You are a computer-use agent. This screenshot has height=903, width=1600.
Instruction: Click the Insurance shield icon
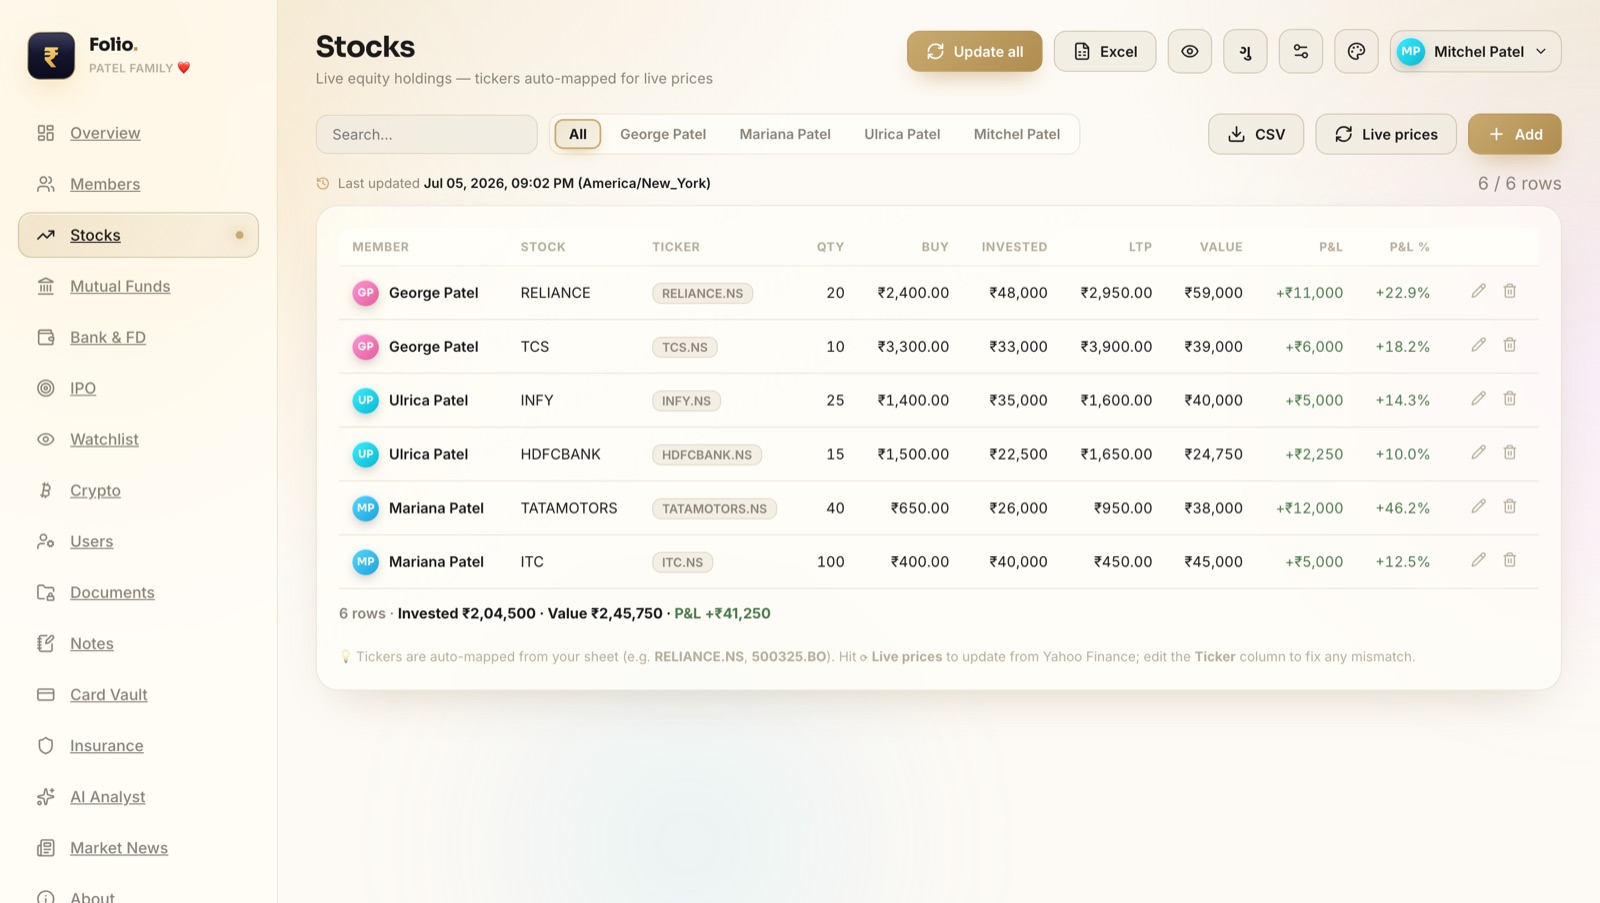46,745
